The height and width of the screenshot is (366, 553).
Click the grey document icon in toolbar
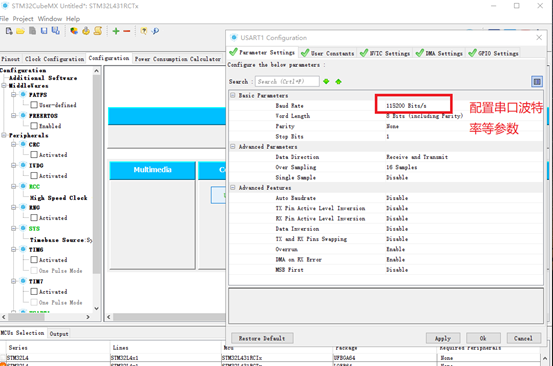(32, 31)
